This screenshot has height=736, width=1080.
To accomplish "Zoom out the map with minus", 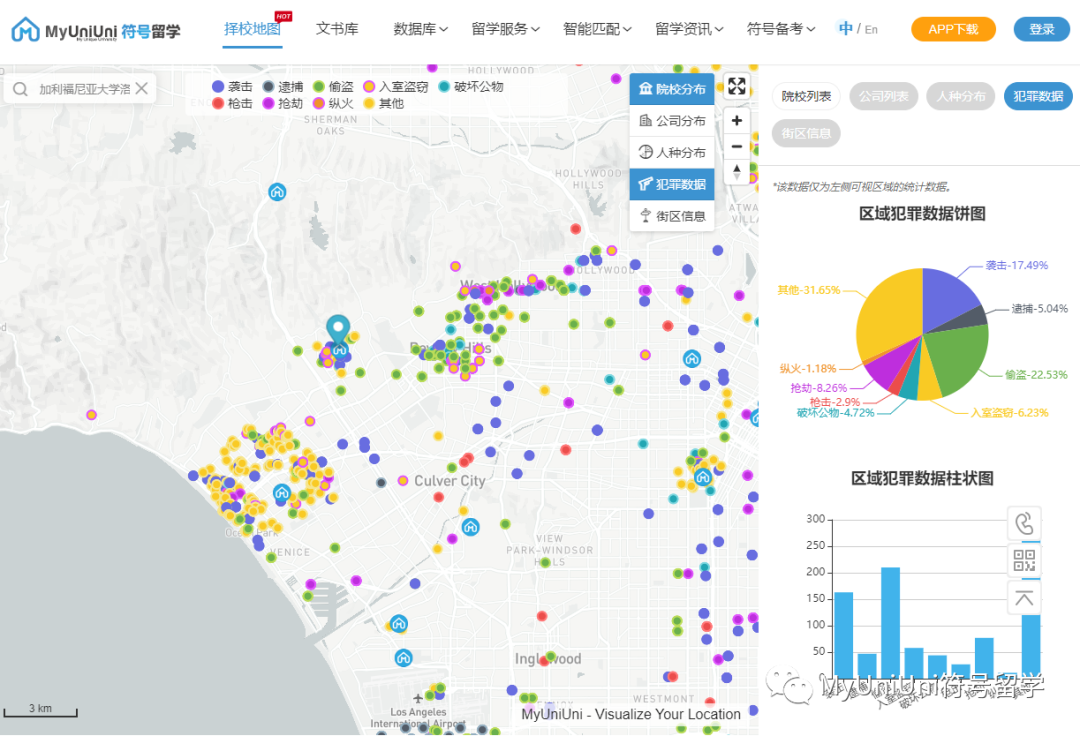I will click(x=736, y=146).
